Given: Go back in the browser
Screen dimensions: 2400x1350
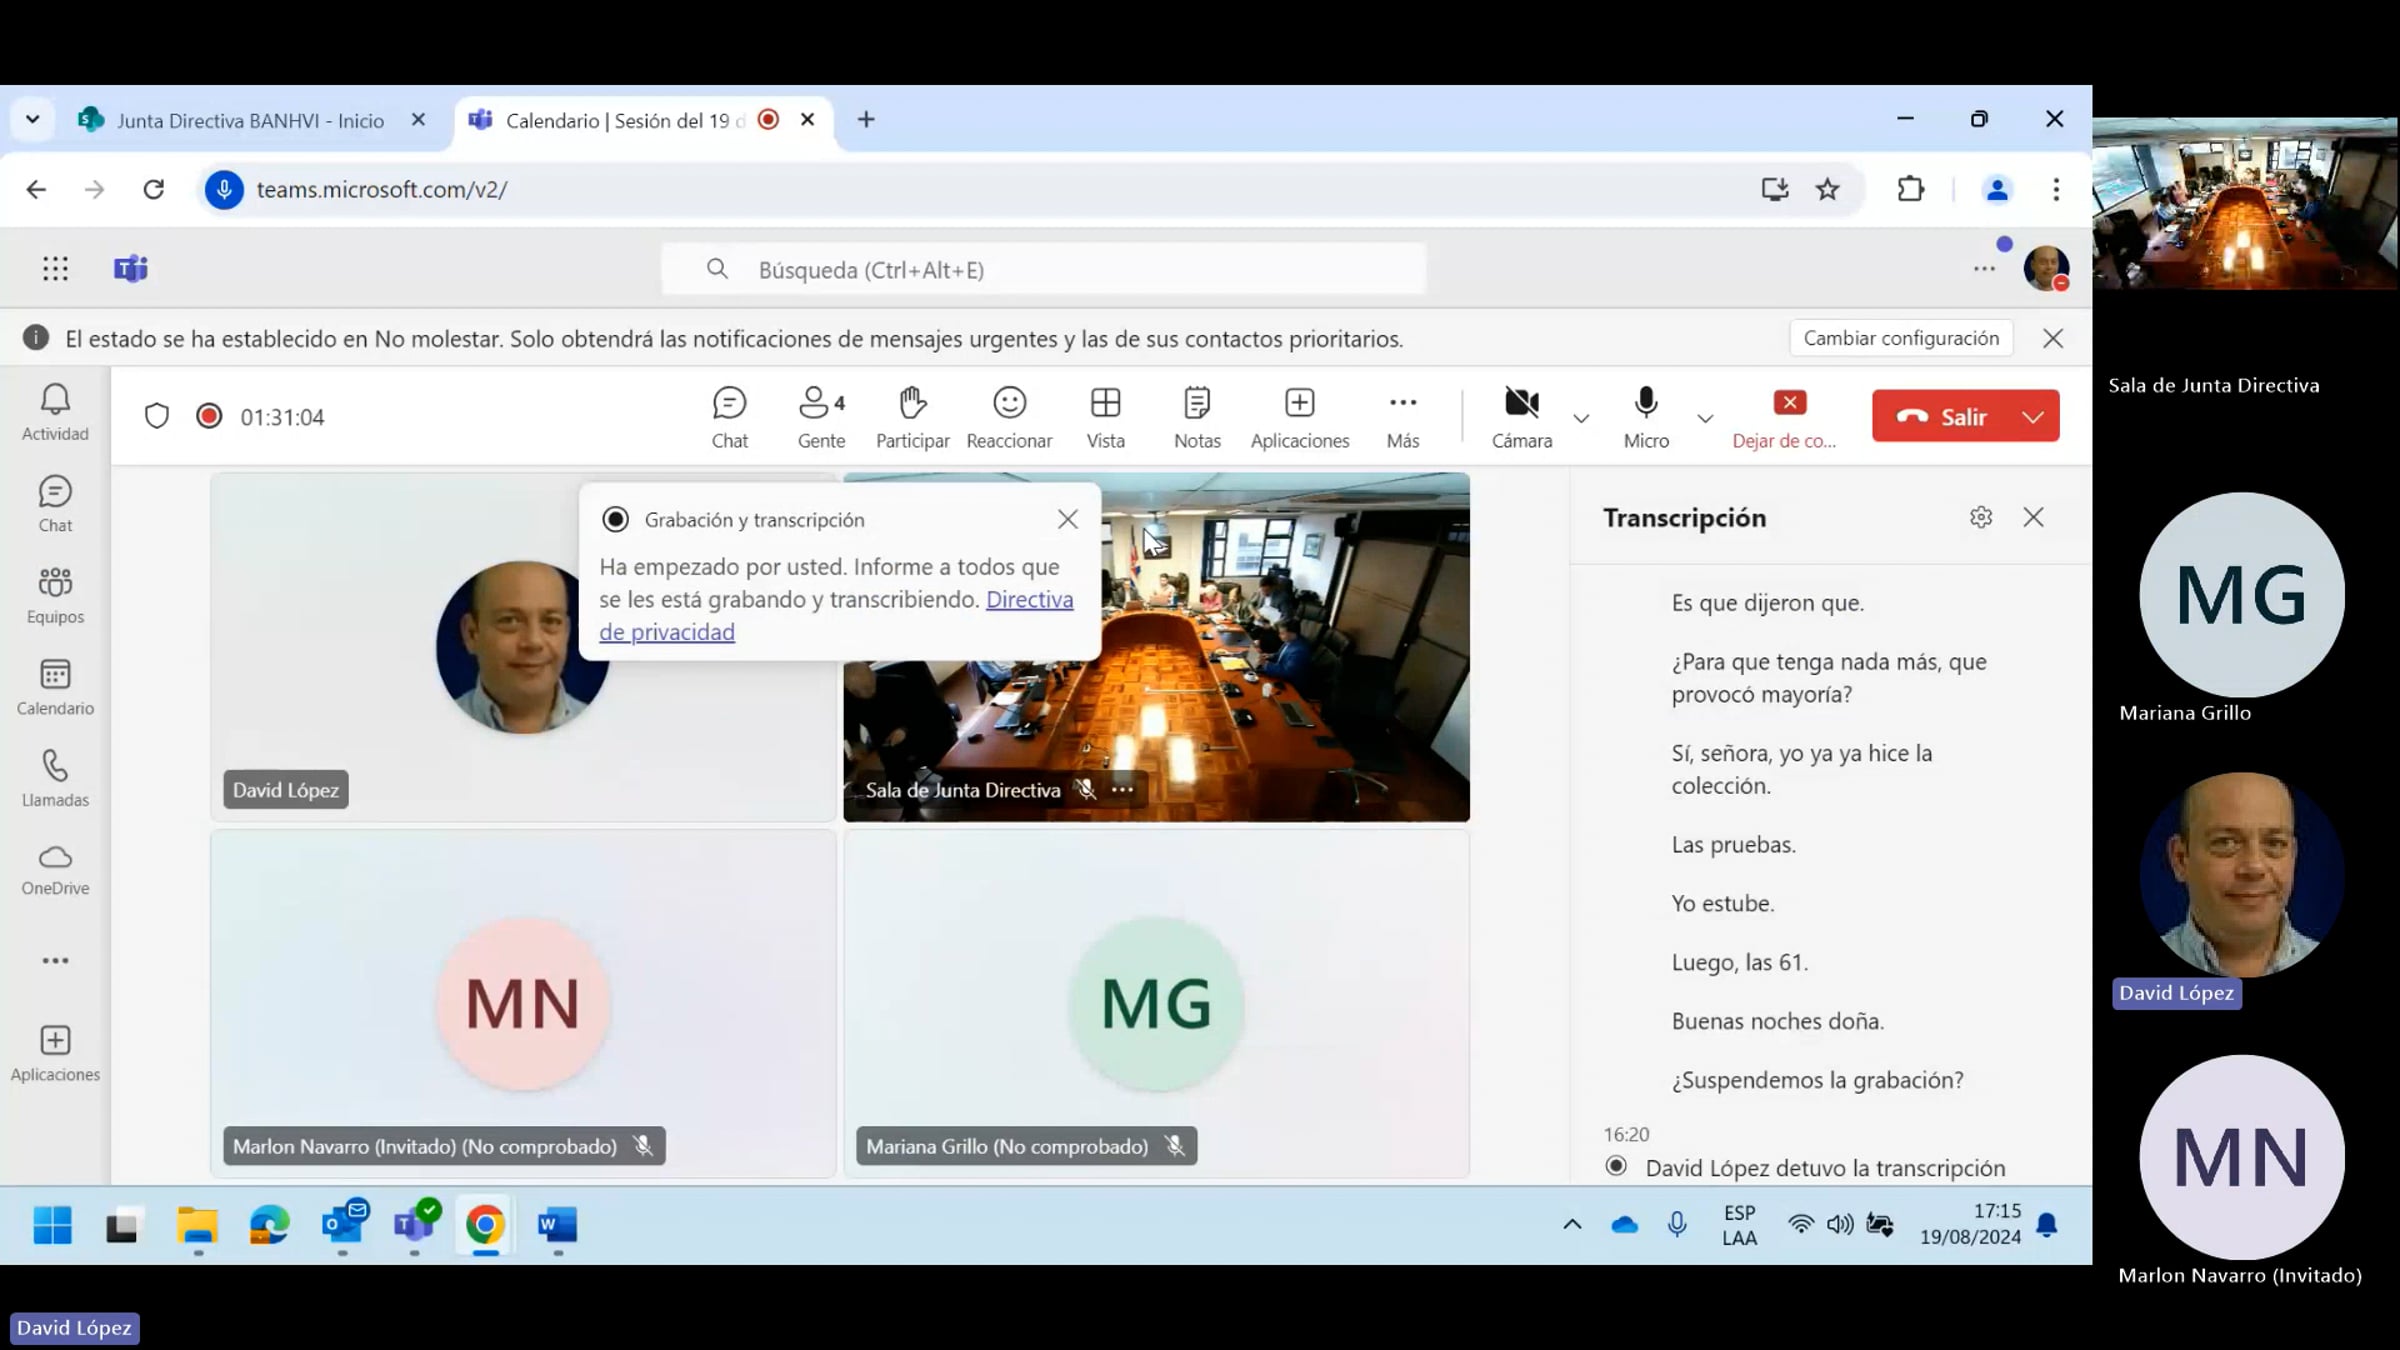Looking at the screenshot, I should 36,189.
